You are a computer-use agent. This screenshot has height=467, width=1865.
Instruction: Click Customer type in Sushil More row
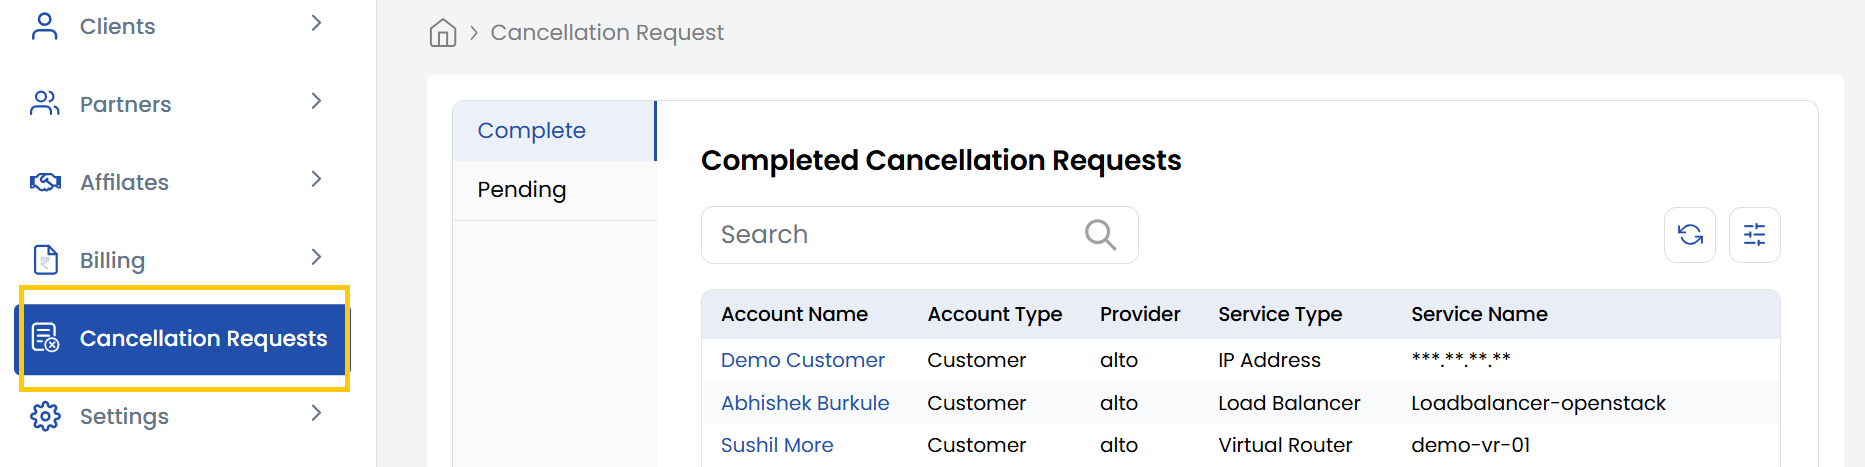(x=976, y=445)
